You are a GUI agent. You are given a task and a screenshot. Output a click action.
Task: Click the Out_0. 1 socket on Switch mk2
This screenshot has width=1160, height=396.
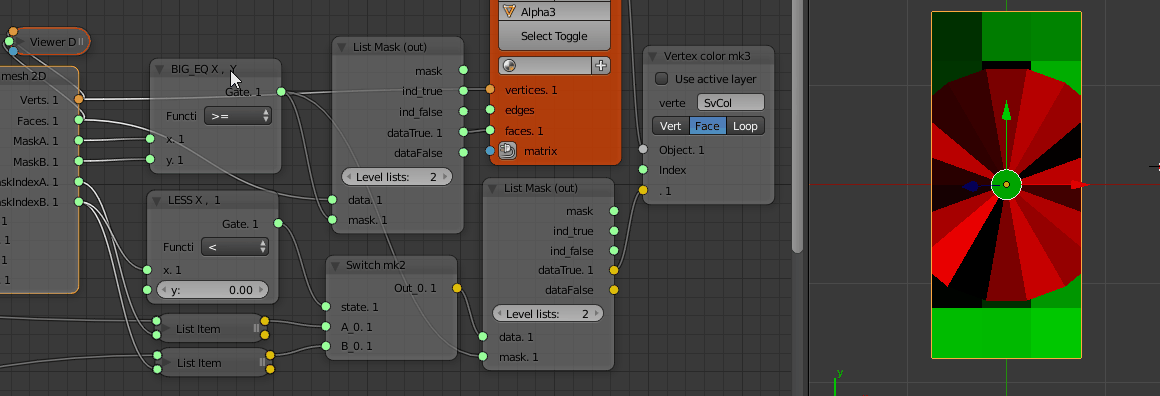(456, 288)
